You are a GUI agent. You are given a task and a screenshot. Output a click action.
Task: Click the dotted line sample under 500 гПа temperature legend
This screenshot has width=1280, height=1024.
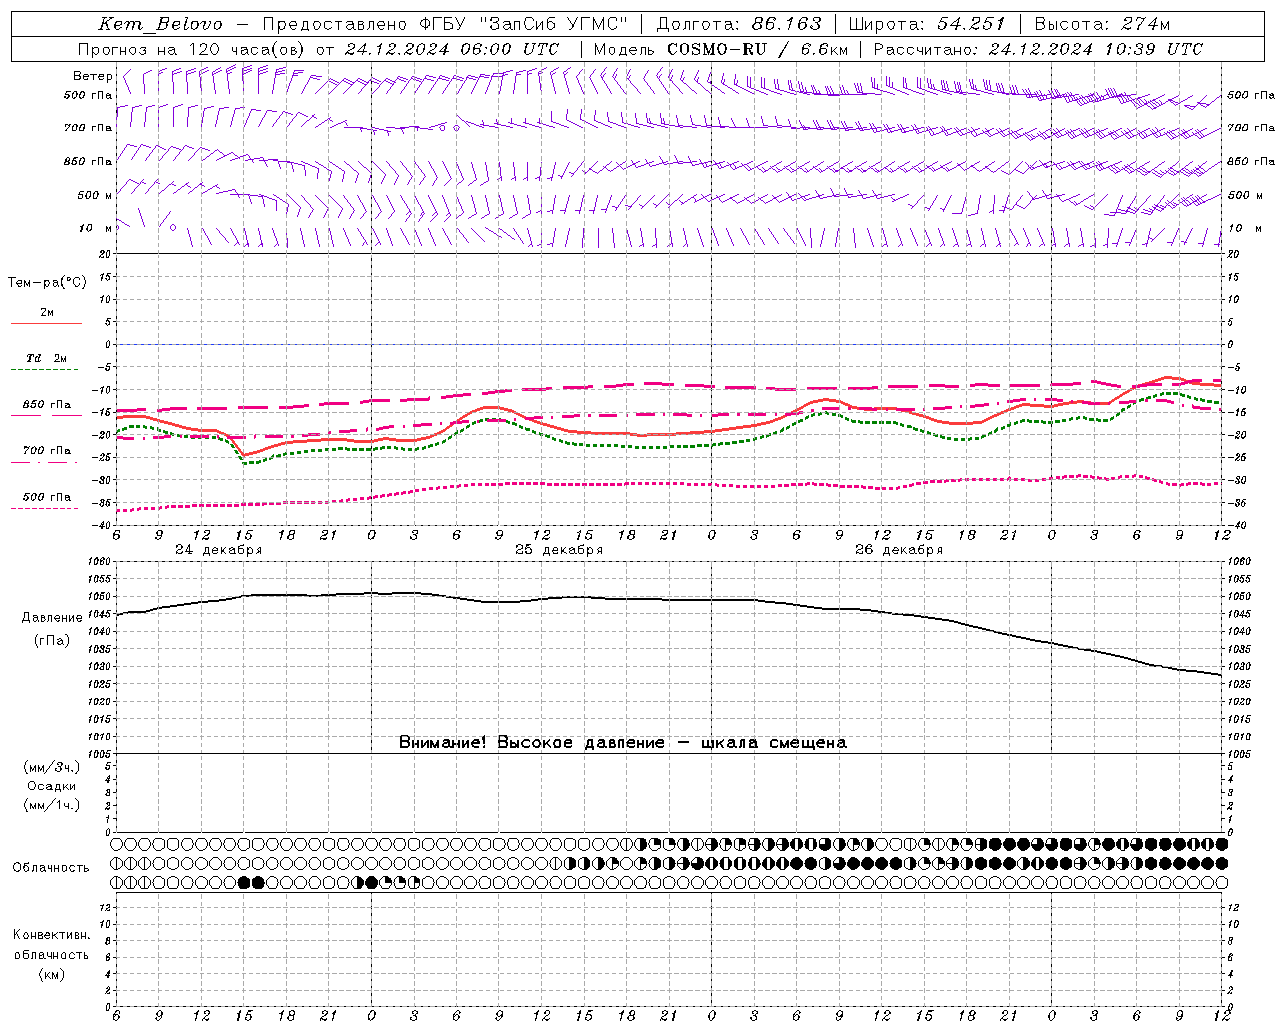click(44, 508)
